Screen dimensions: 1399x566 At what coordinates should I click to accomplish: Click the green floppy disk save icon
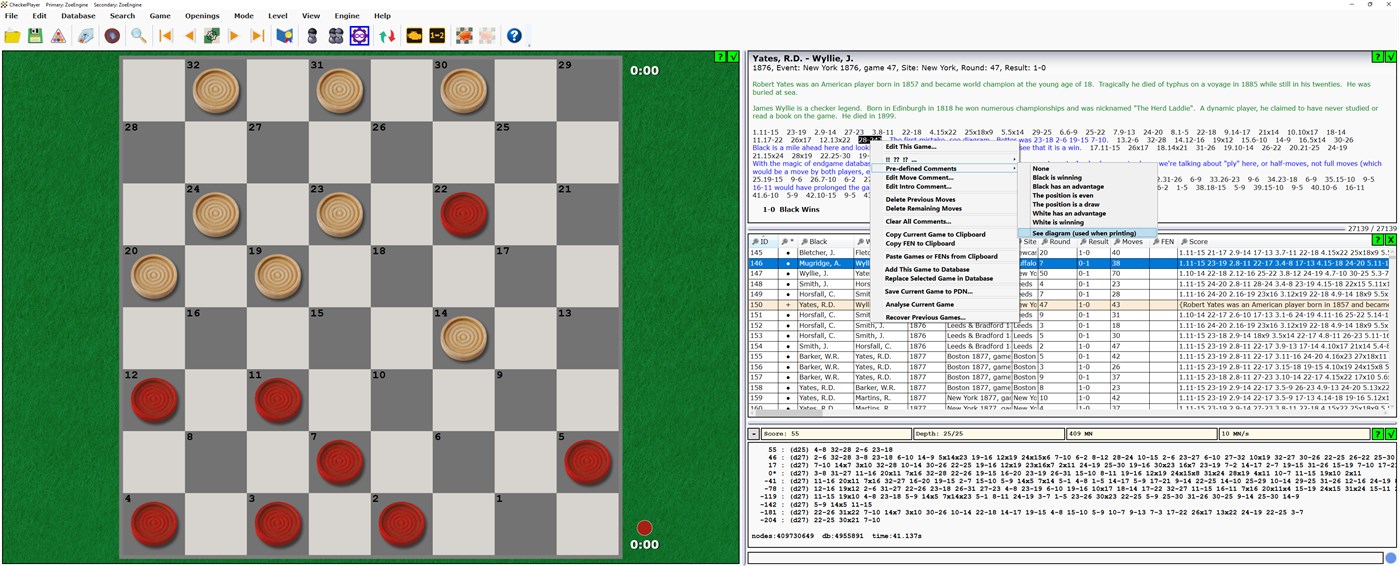[x=35, y=36]
